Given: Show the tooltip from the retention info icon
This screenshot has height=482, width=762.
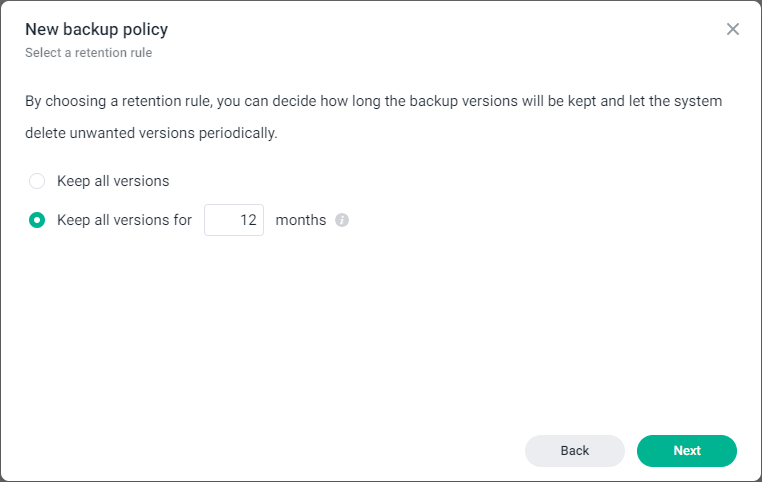Looking at the screenshot, I should (342, 220).
